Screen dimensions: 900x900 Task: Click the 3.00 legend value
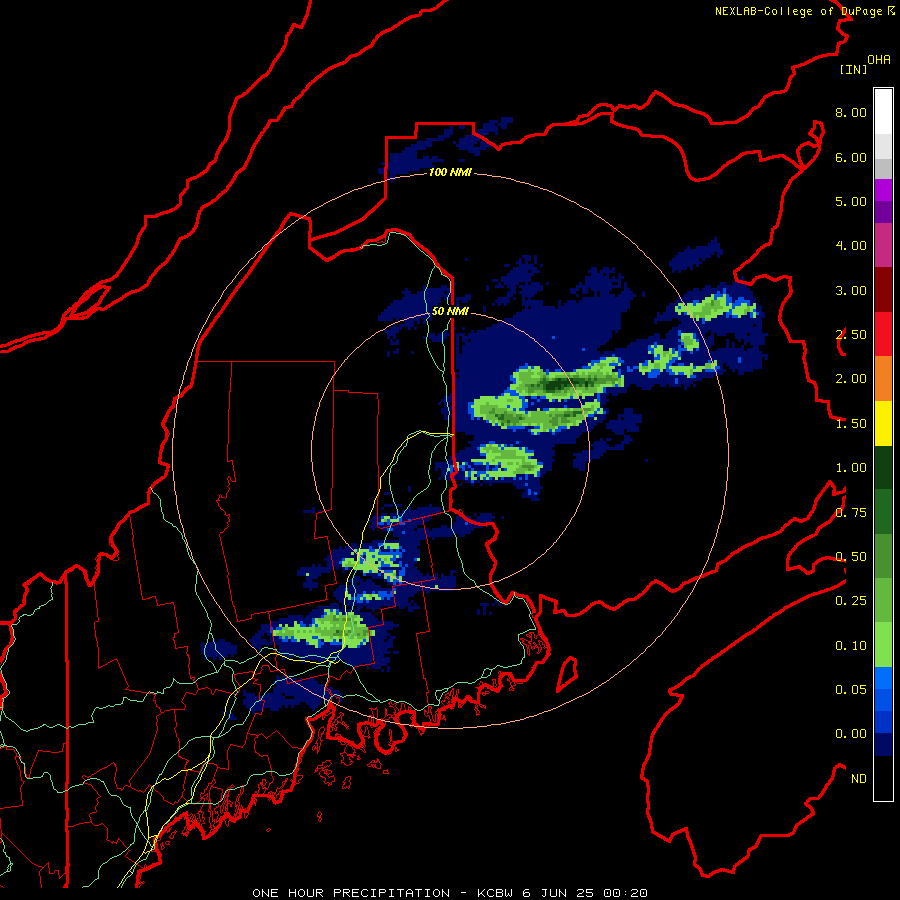pyautogui.click(x=851, y=290)
